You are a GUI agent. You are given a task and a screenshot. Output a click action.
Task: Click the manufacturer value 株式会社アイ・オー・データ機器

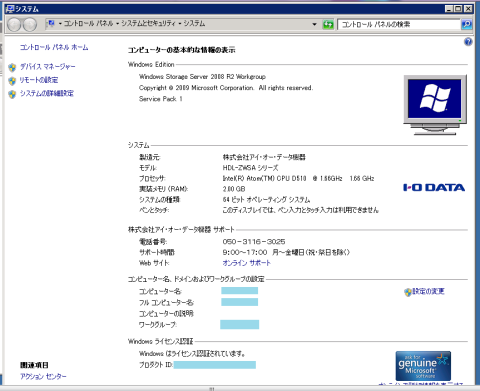click(264, 157)
